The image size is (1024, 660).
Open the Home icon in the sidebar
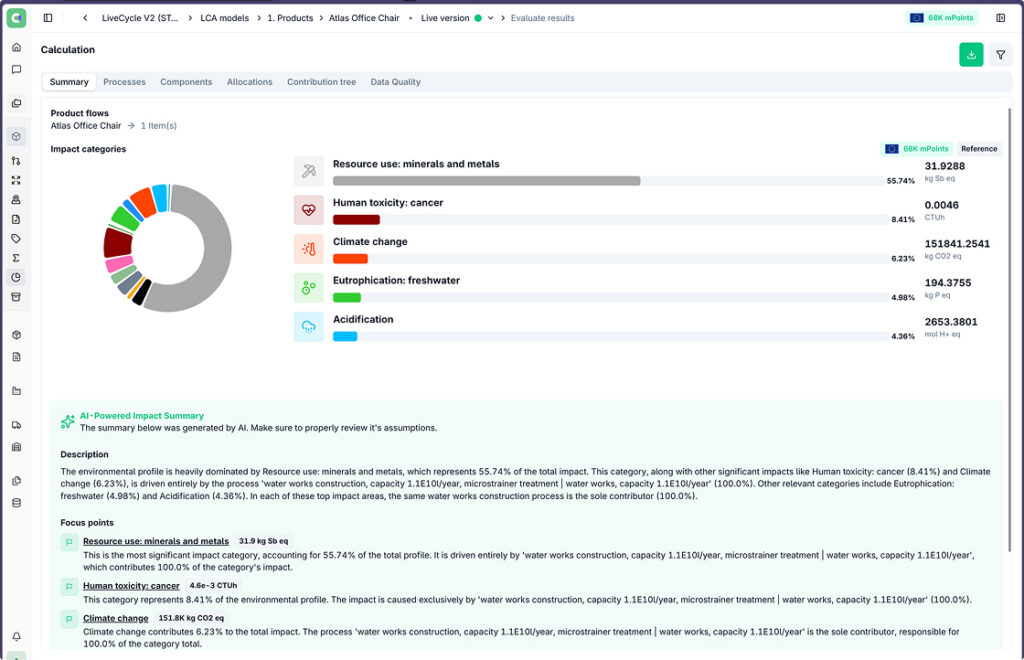pyautogui.click(x=16, y=48)
